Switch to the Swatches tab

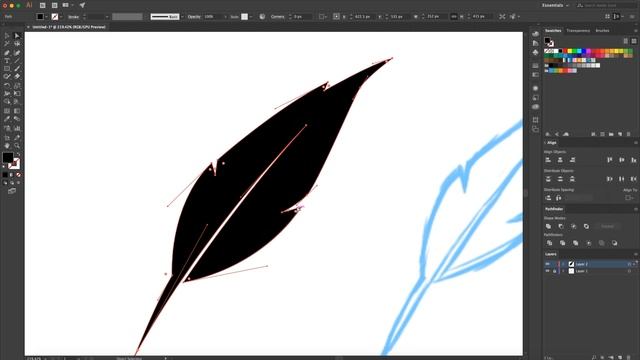pos(553,31)
